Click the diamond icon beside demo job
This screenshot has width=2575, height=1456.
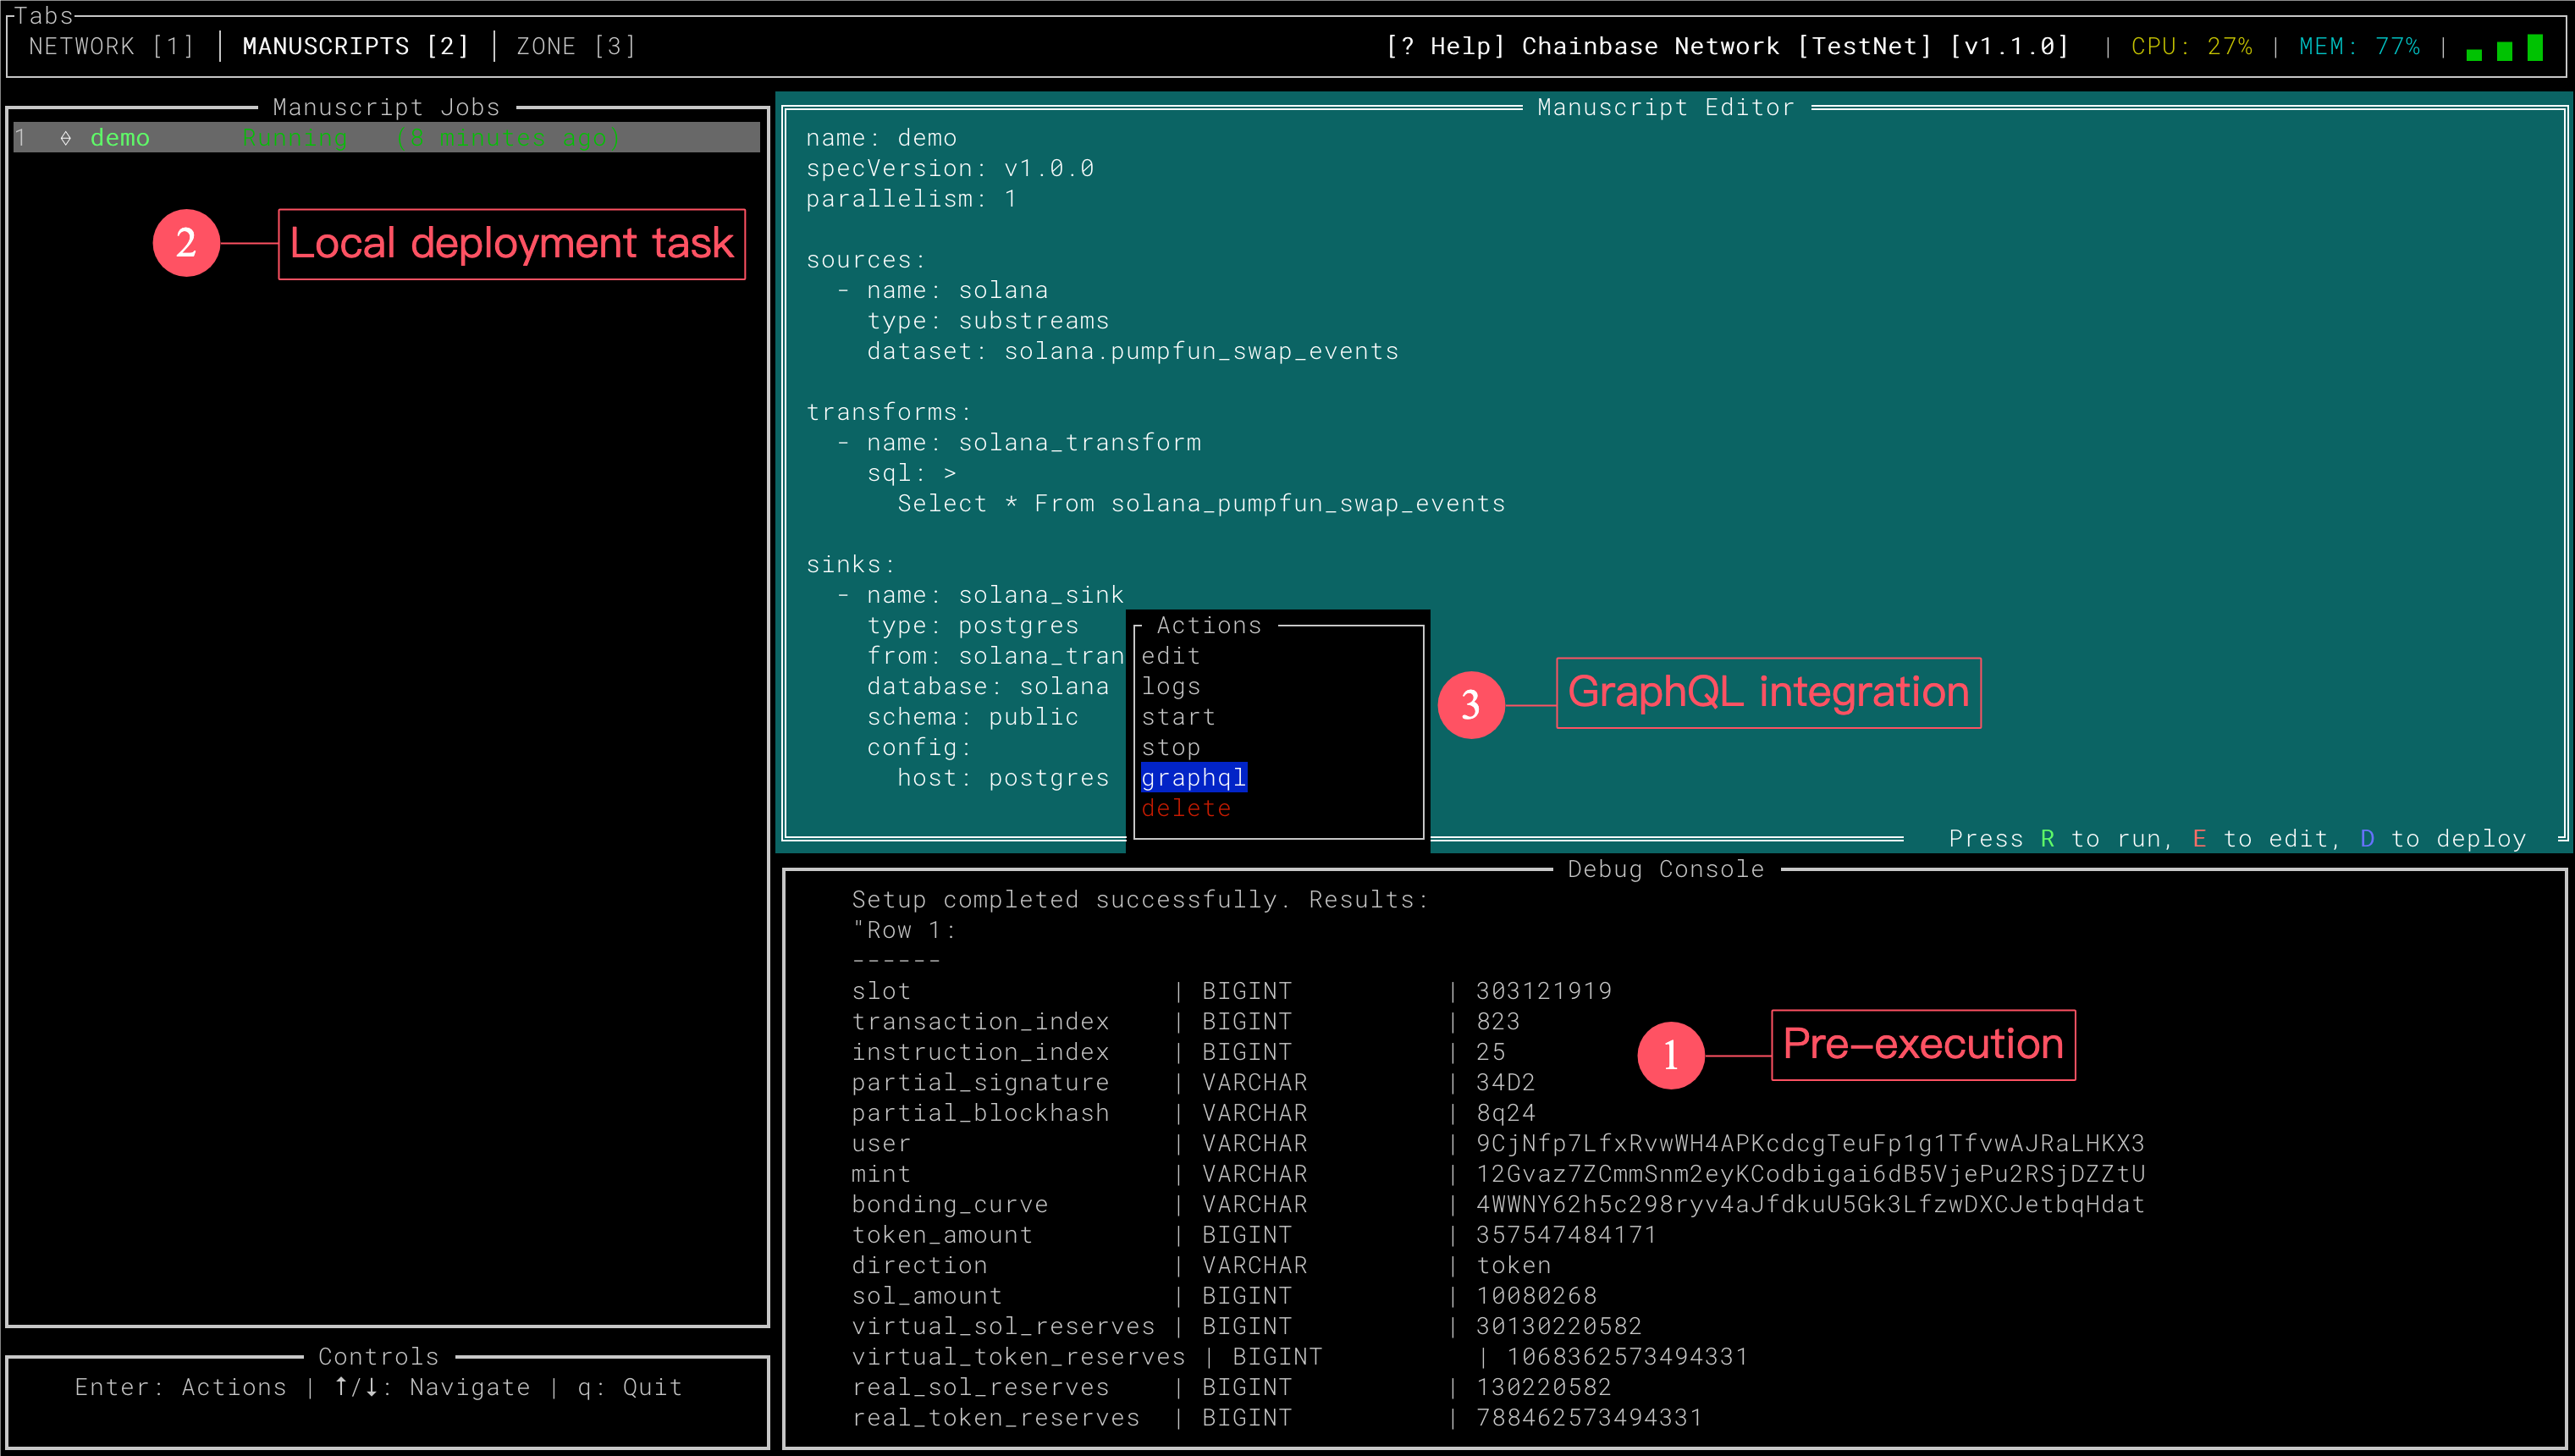point(66,138)
